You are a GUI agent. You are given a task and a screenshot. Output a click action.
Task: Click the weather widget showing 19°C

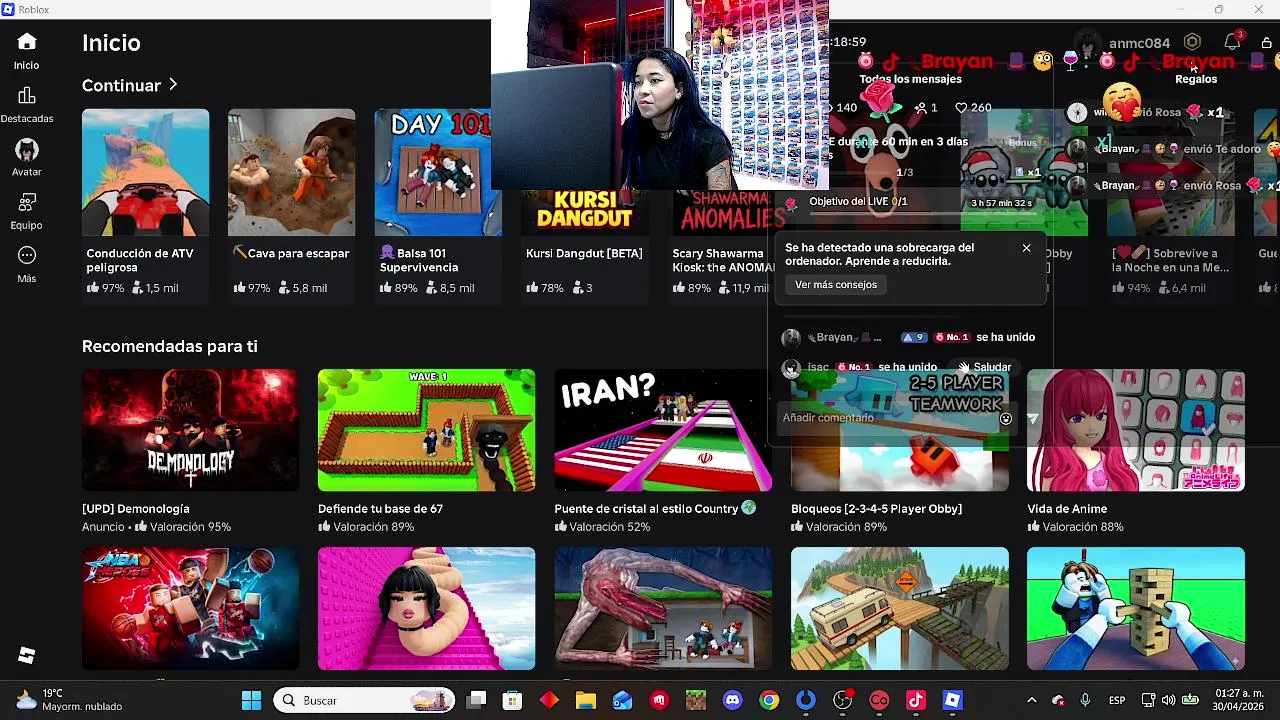click(x=70, y=700)
